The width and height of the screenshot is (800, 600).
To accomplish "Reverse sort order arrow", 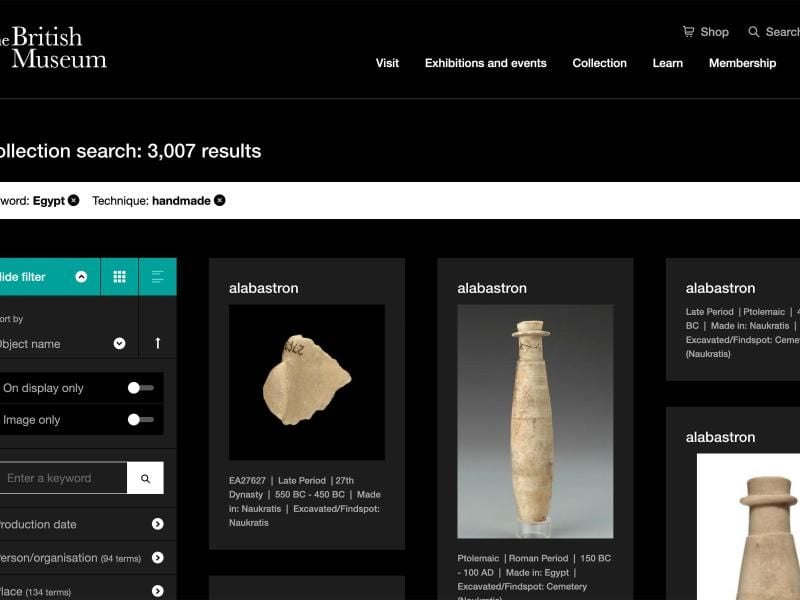I will click(158, 343).
